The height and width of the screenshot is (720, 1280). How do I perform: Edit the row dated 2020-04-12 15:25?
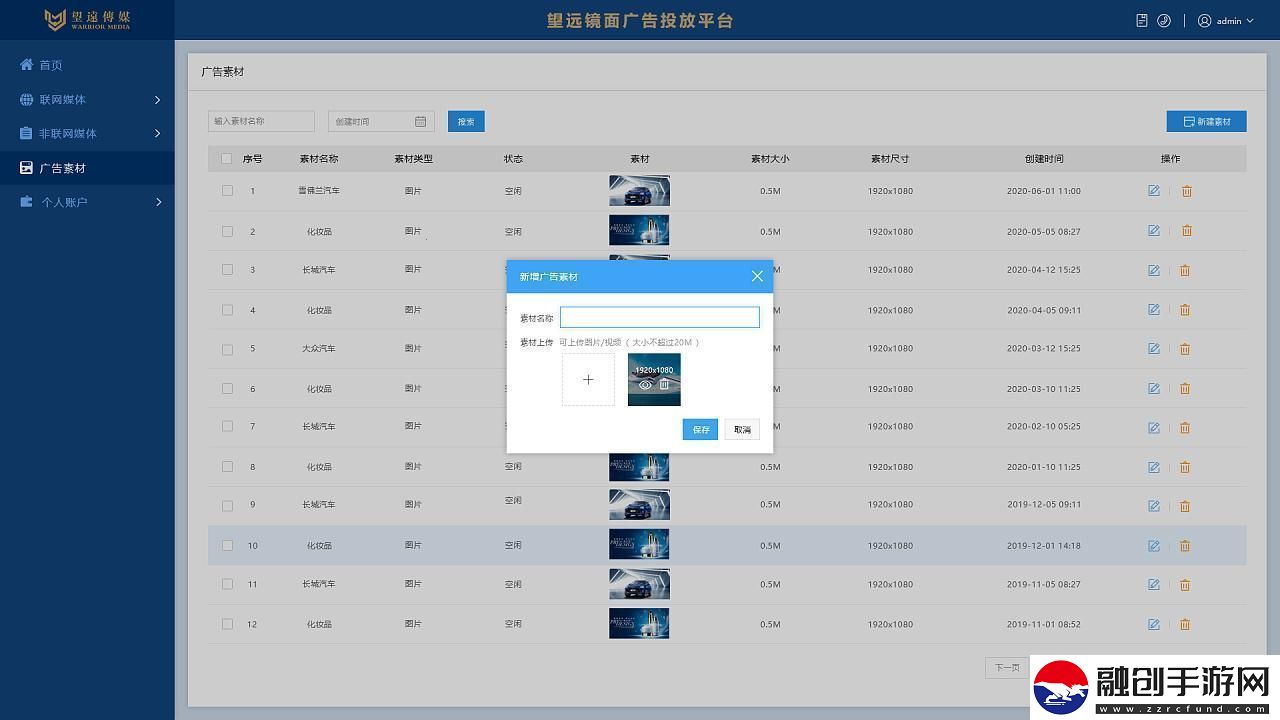coord(1154,270)
